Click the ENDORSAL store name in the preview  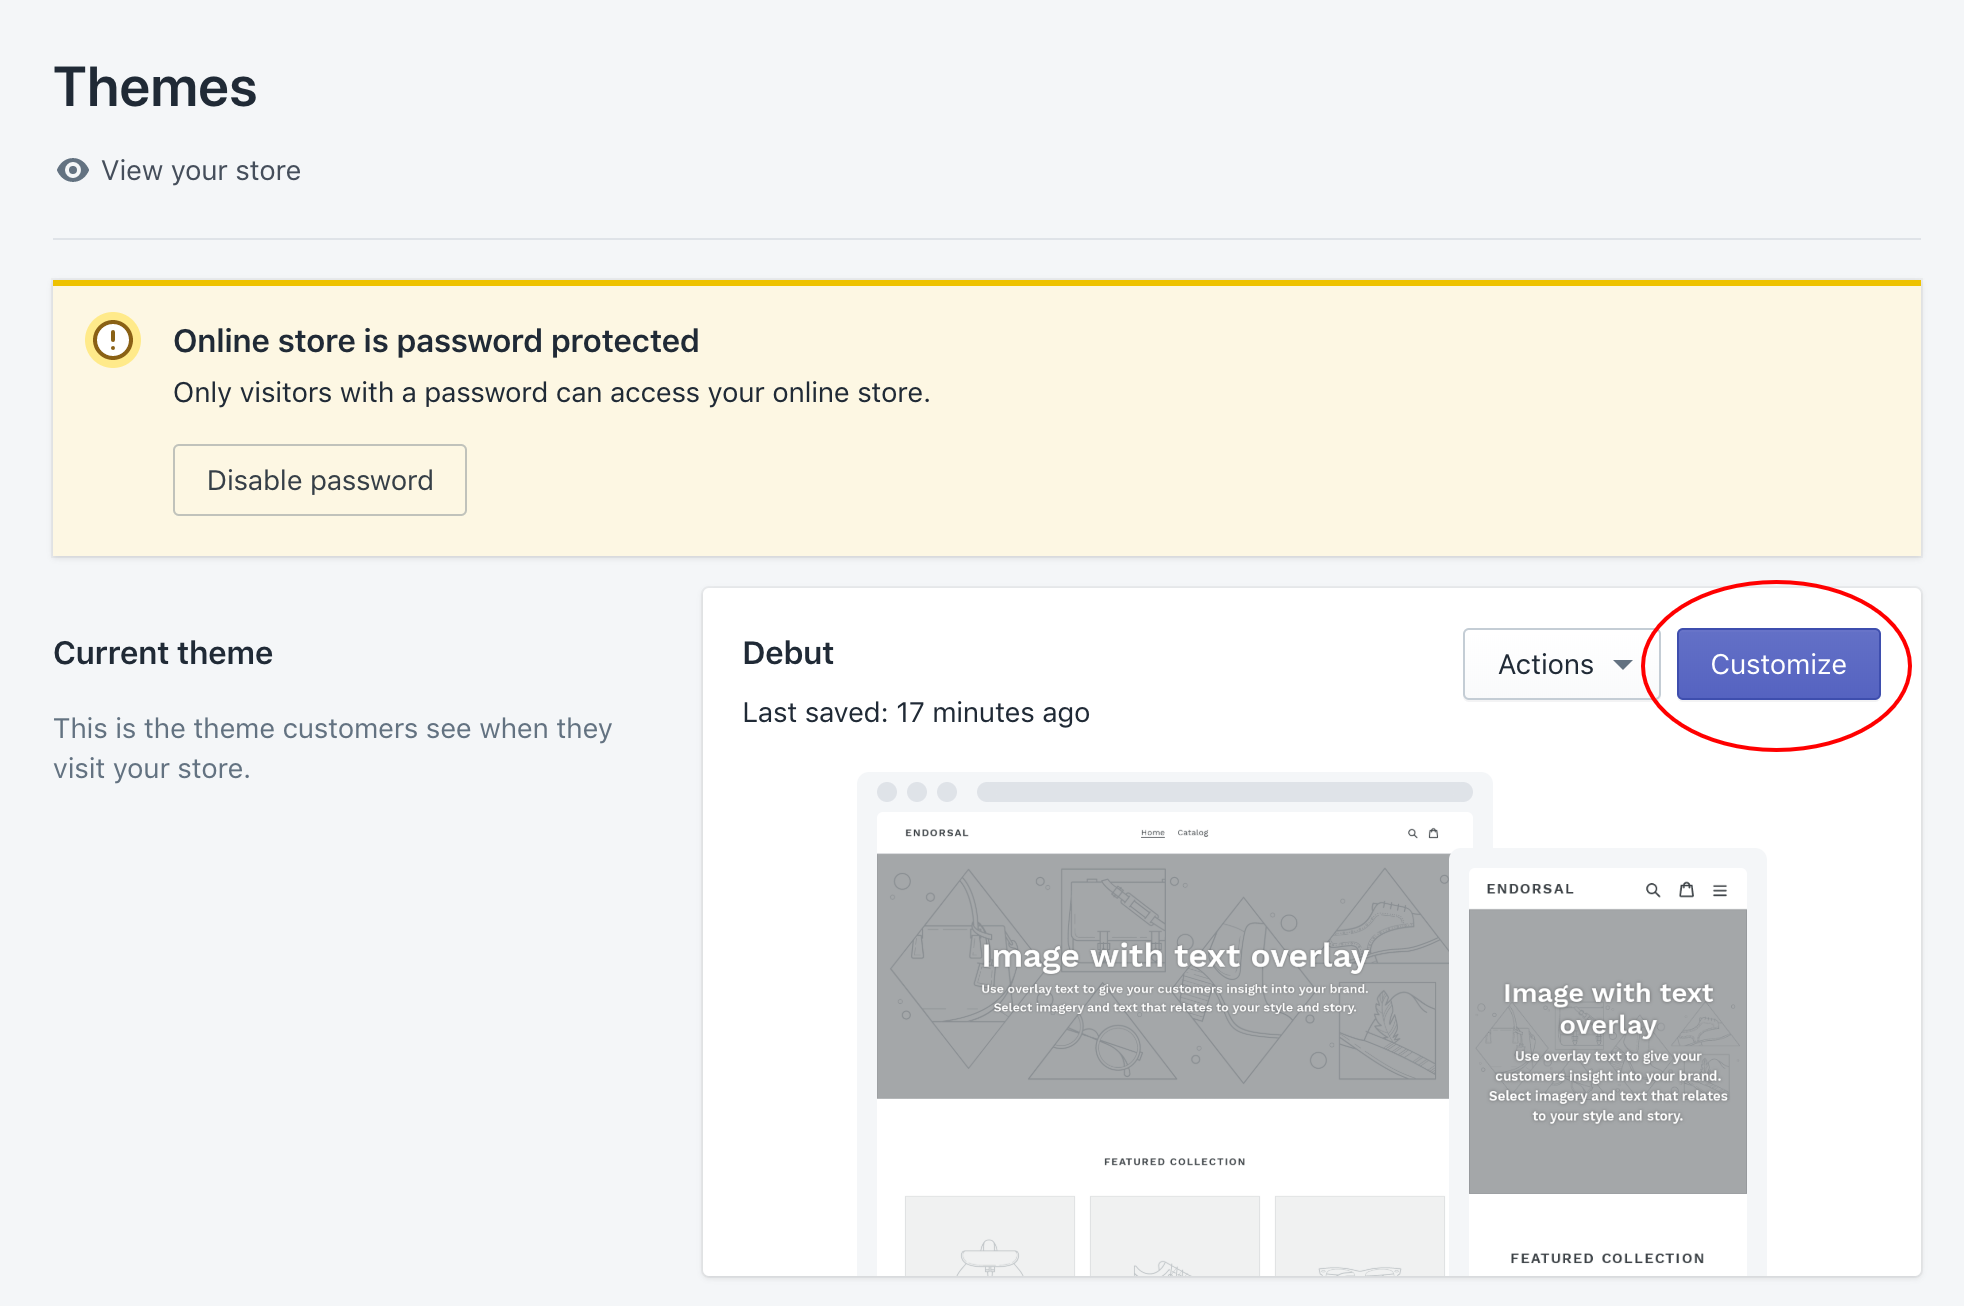pyautogui.click(x=936, y=832)
